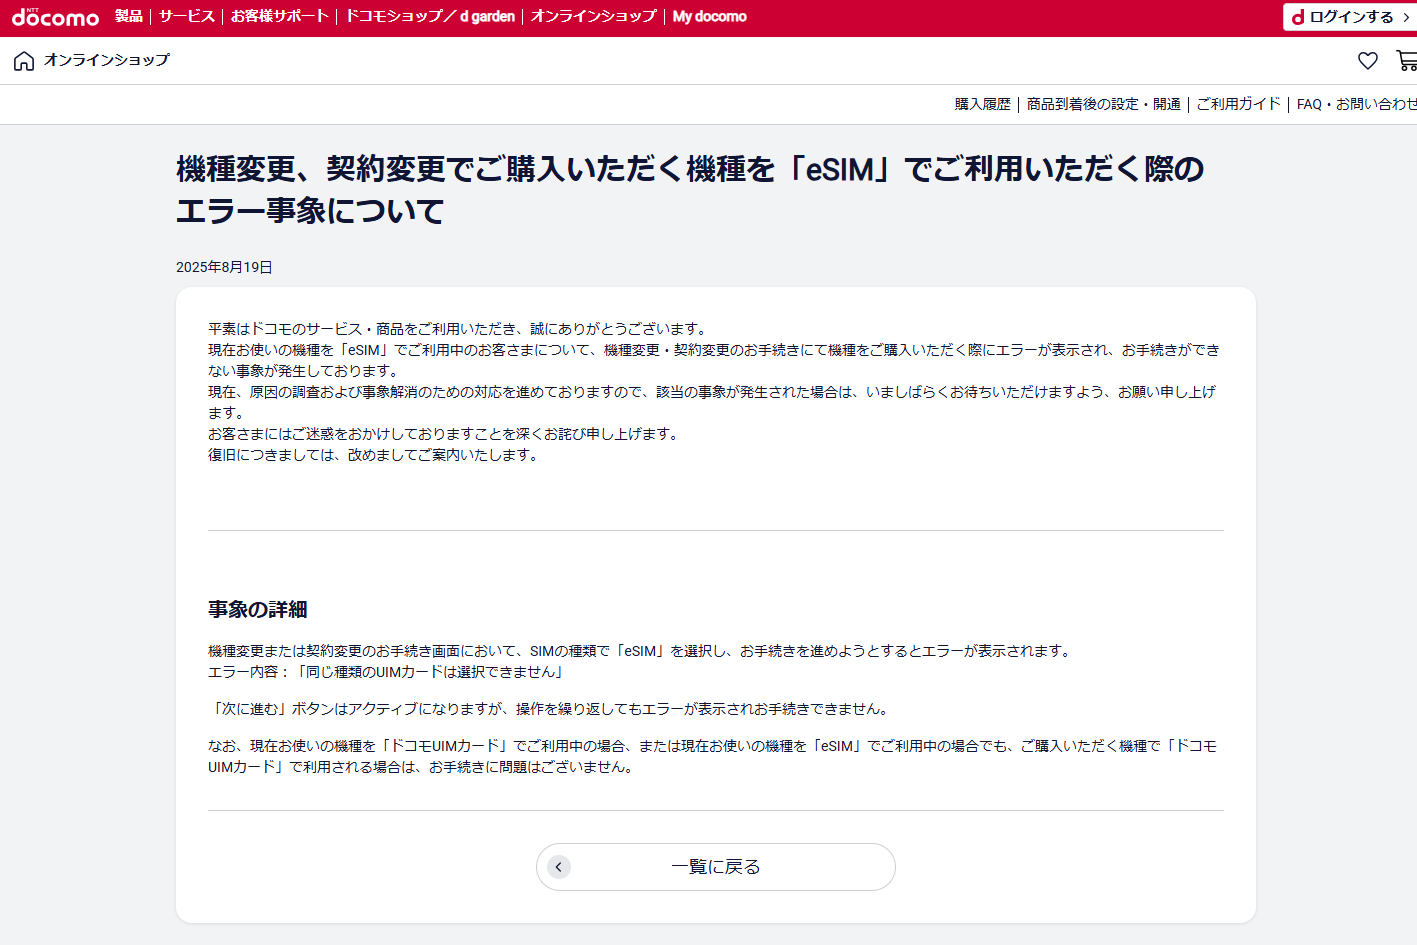
Task: Open 商品到着後の設定・開通 link
Action: pos(1104,104)
